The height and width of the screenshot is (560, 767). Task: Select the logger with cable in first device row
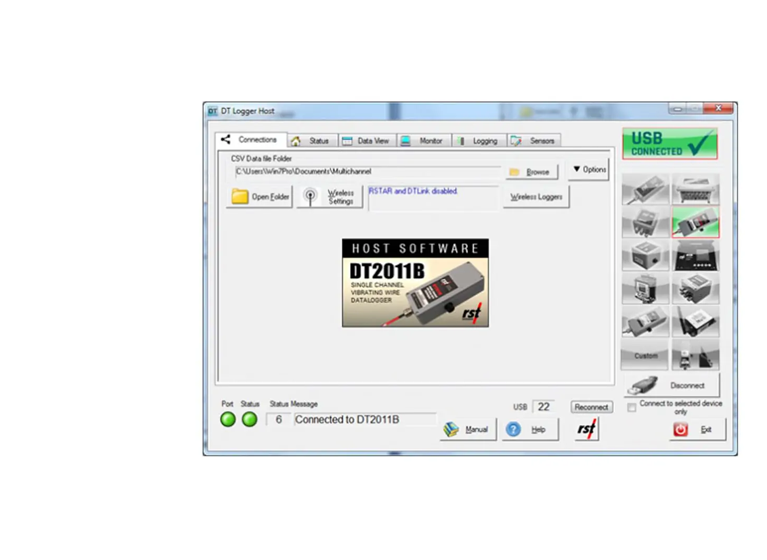(x=645, y=189)
